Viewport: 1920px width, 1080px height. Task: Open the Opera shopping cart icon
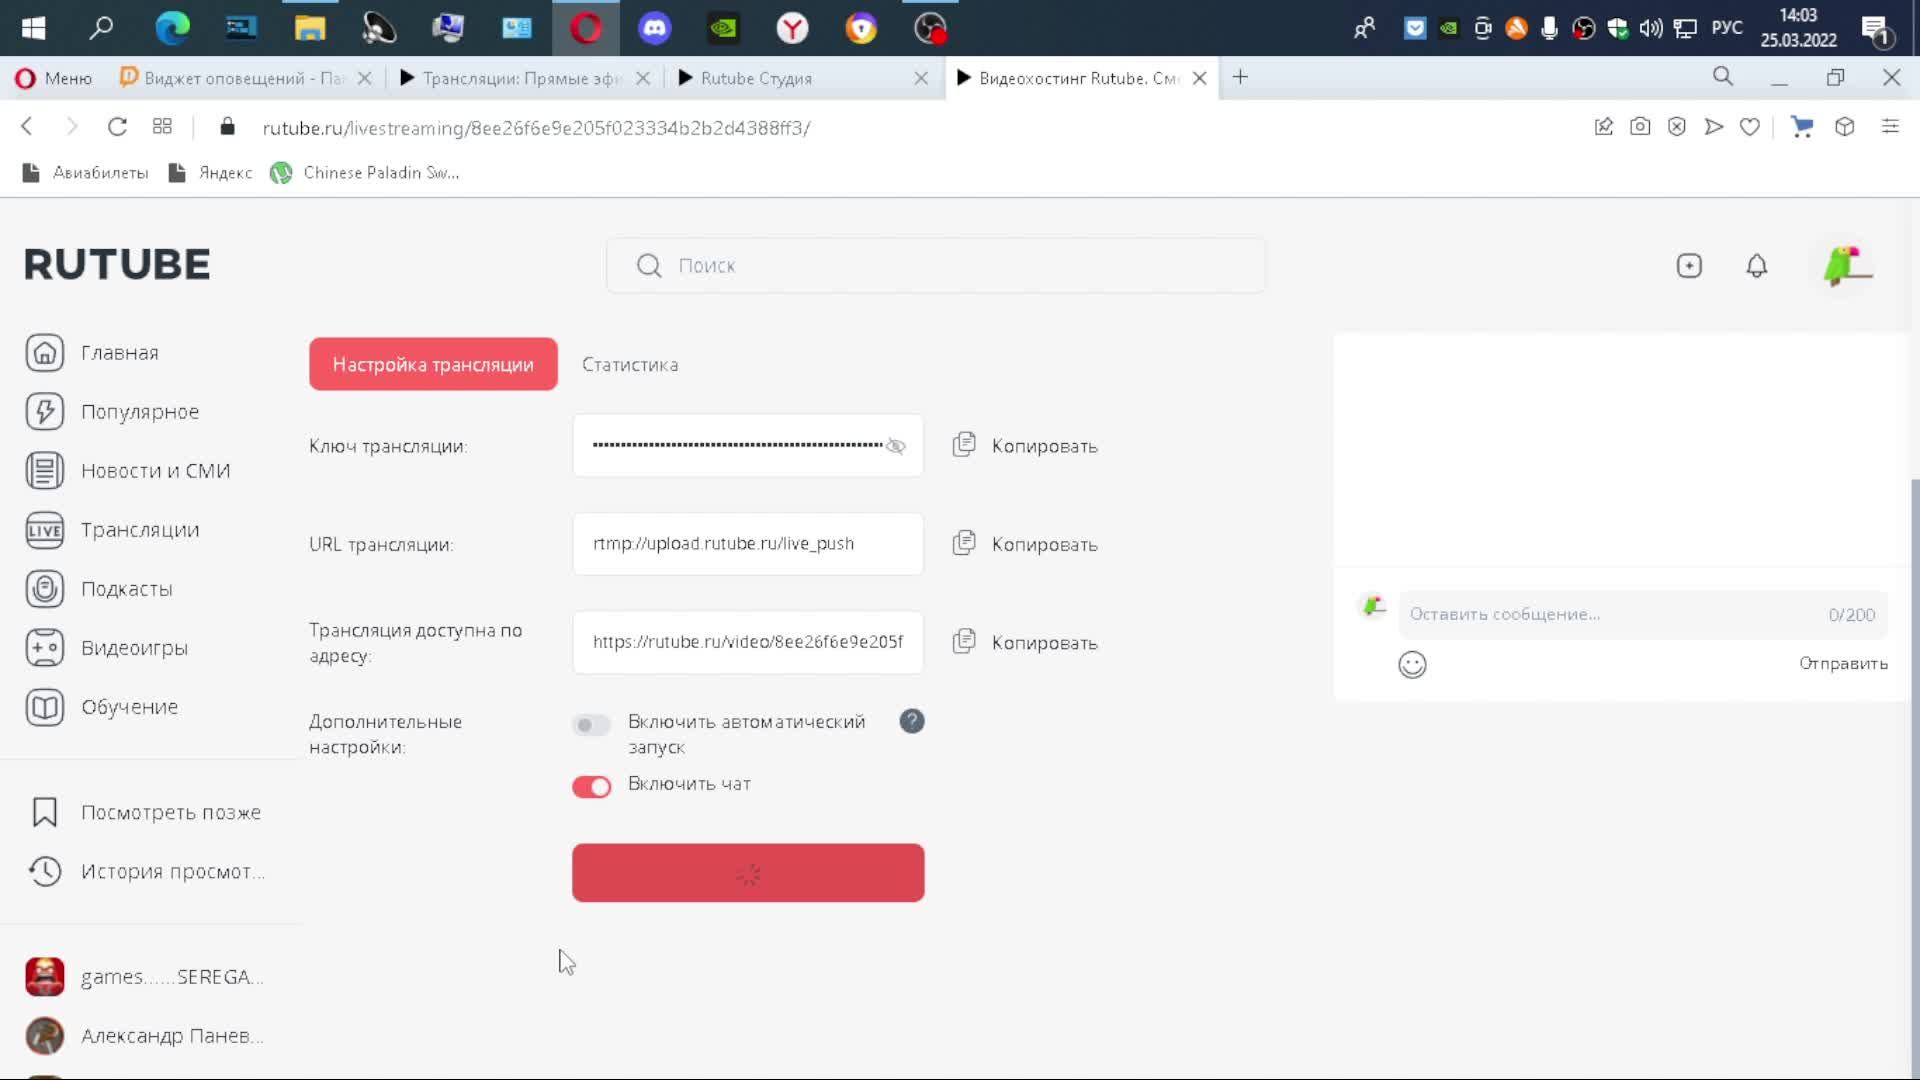tap(1802, 127)
